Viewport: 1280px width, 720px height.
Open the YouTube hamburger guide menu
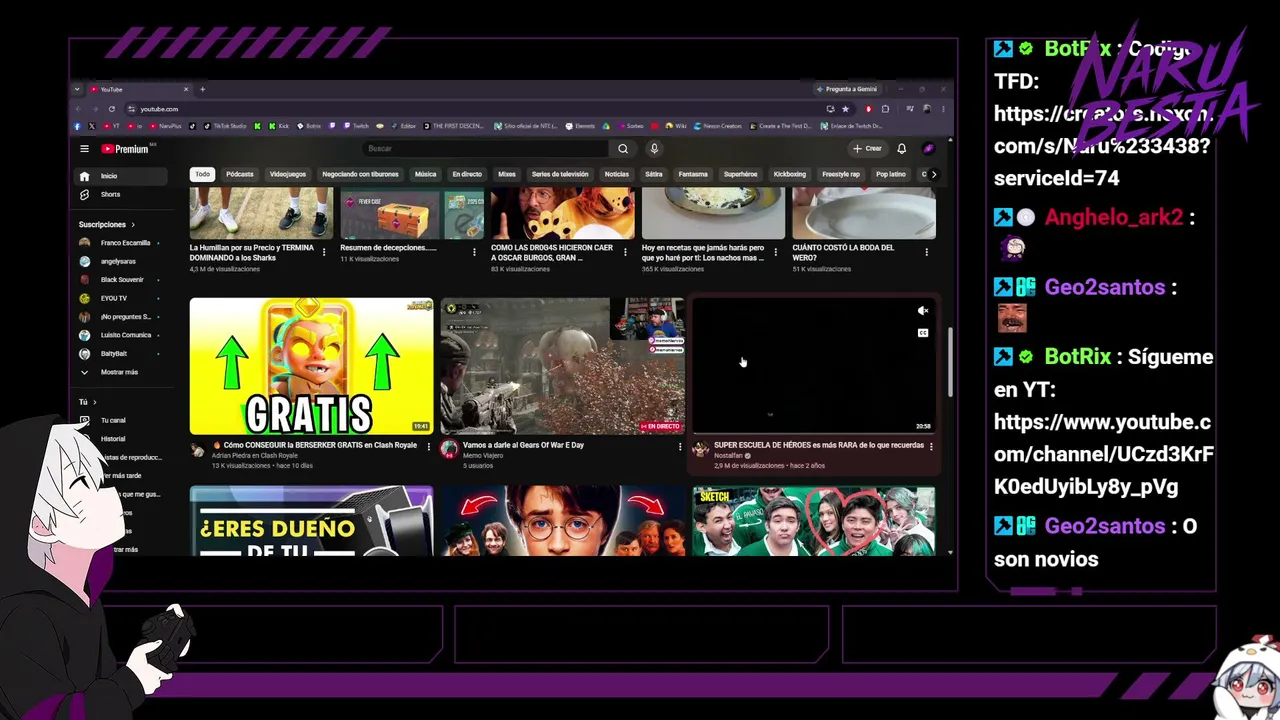coord(84,149)
